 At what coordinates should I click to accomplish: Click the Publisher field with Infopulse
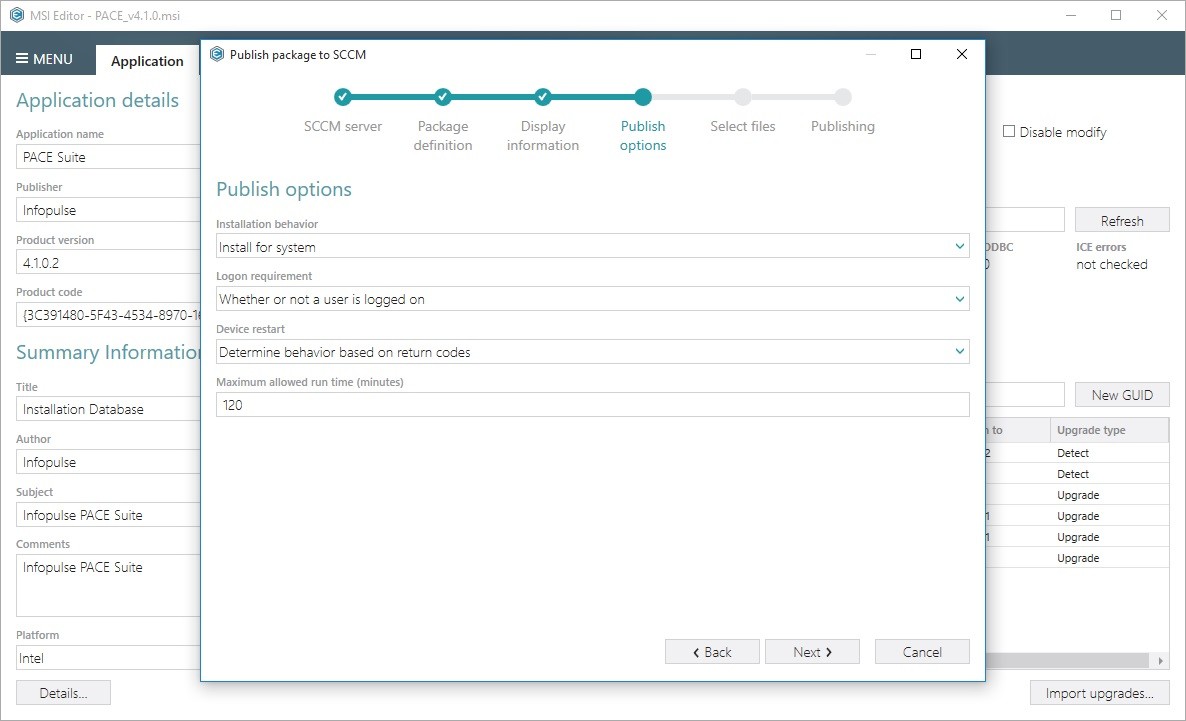tap(108, 210)
